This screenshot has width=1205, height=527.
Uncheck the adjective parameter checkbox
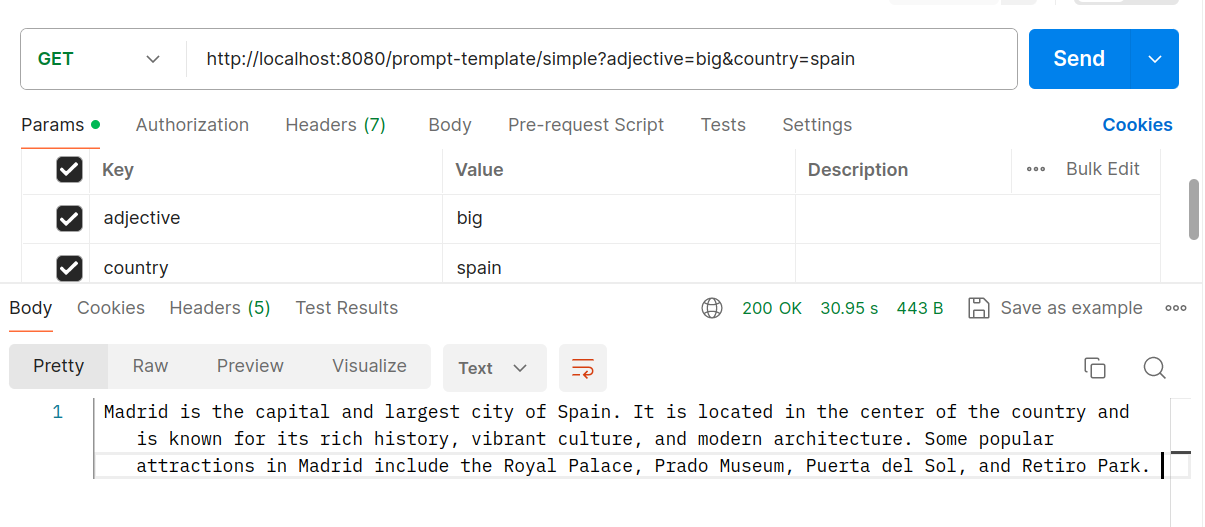click(x=69, y=218)
